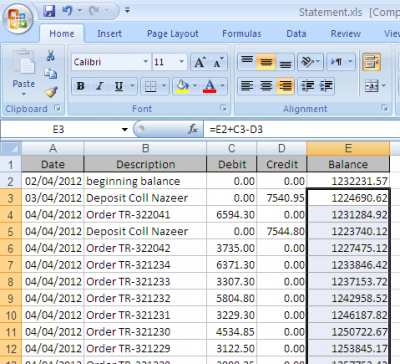Click the Grow Font icon
Screen dimensions: 400x364
point(200,62)
